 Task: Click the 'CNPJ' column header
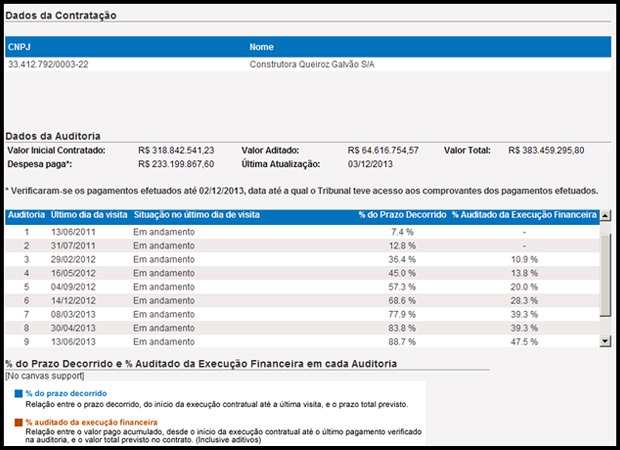coord(20,46)
